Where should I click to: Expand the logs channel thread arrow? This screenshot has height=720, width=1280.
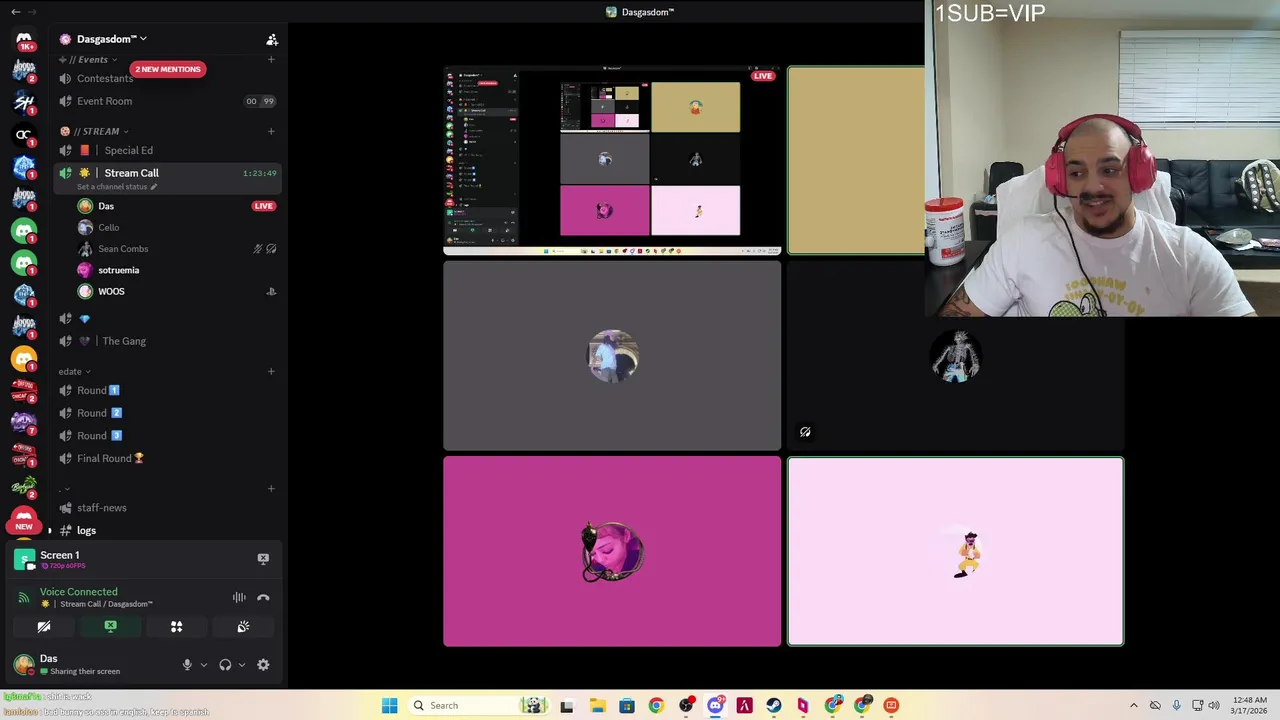click(50, 531)
